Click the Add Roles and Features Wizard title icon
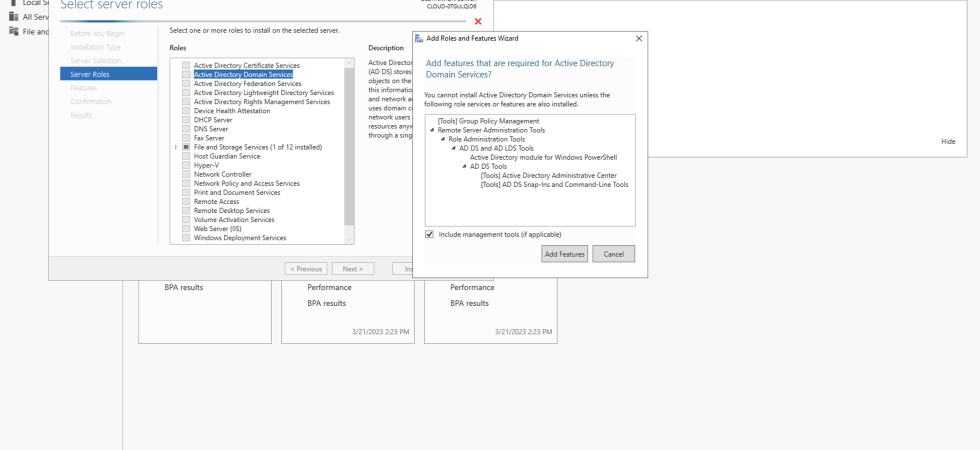 [419, 38]
